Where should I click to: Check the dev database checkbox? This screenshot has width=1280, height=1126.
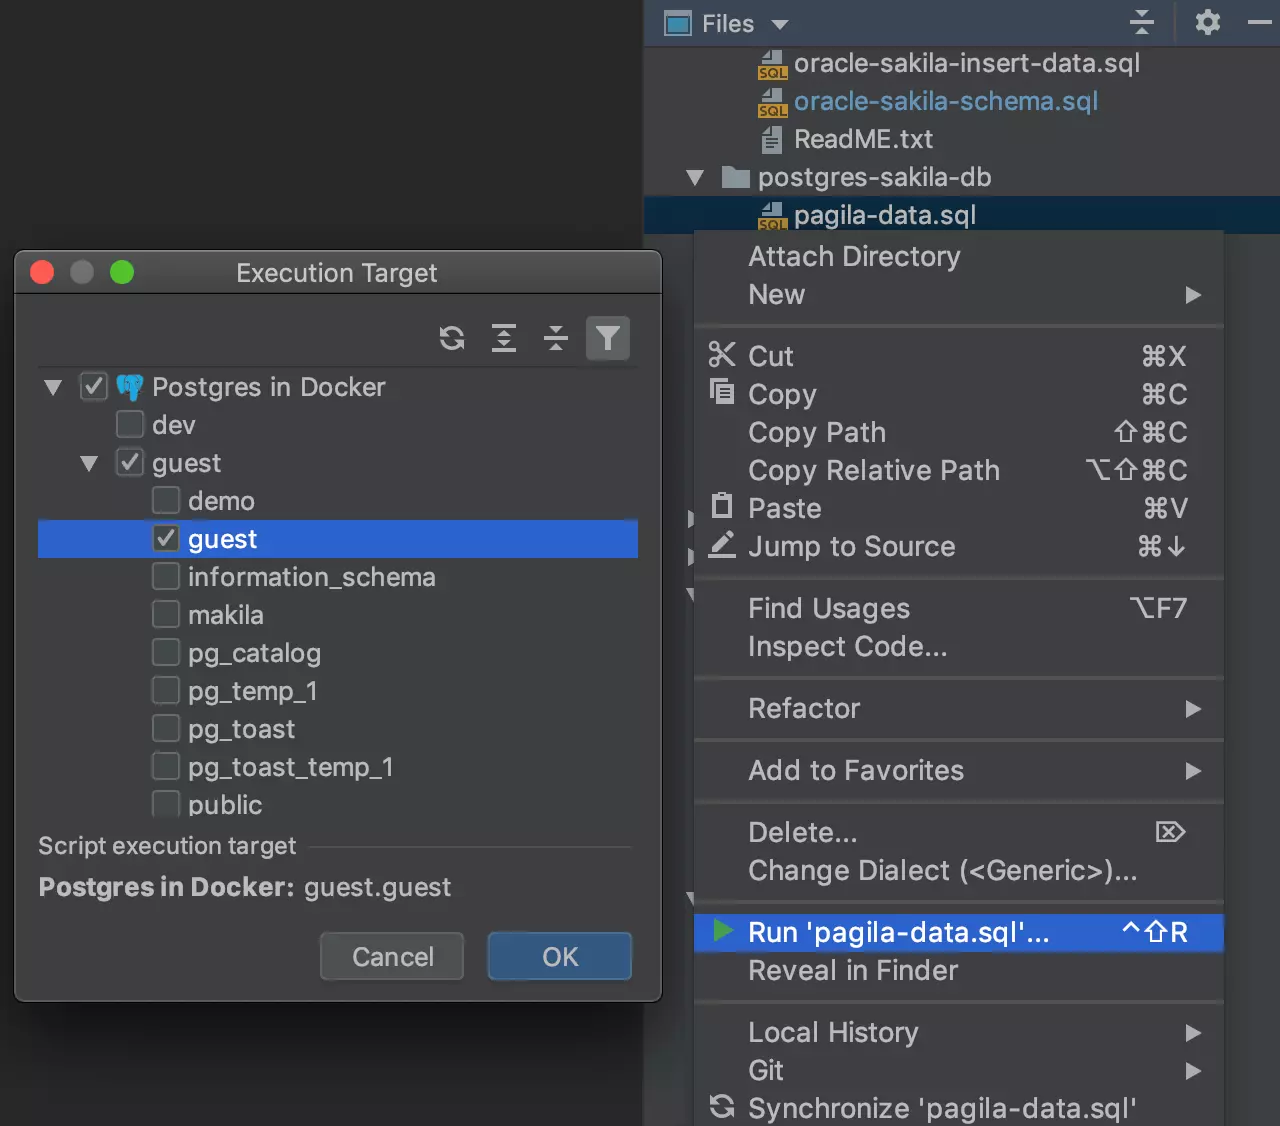[130, 425]
